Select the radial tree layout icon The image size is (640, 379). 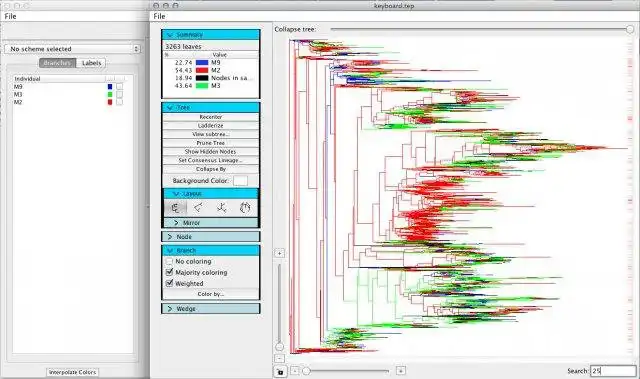click(222, 208)
